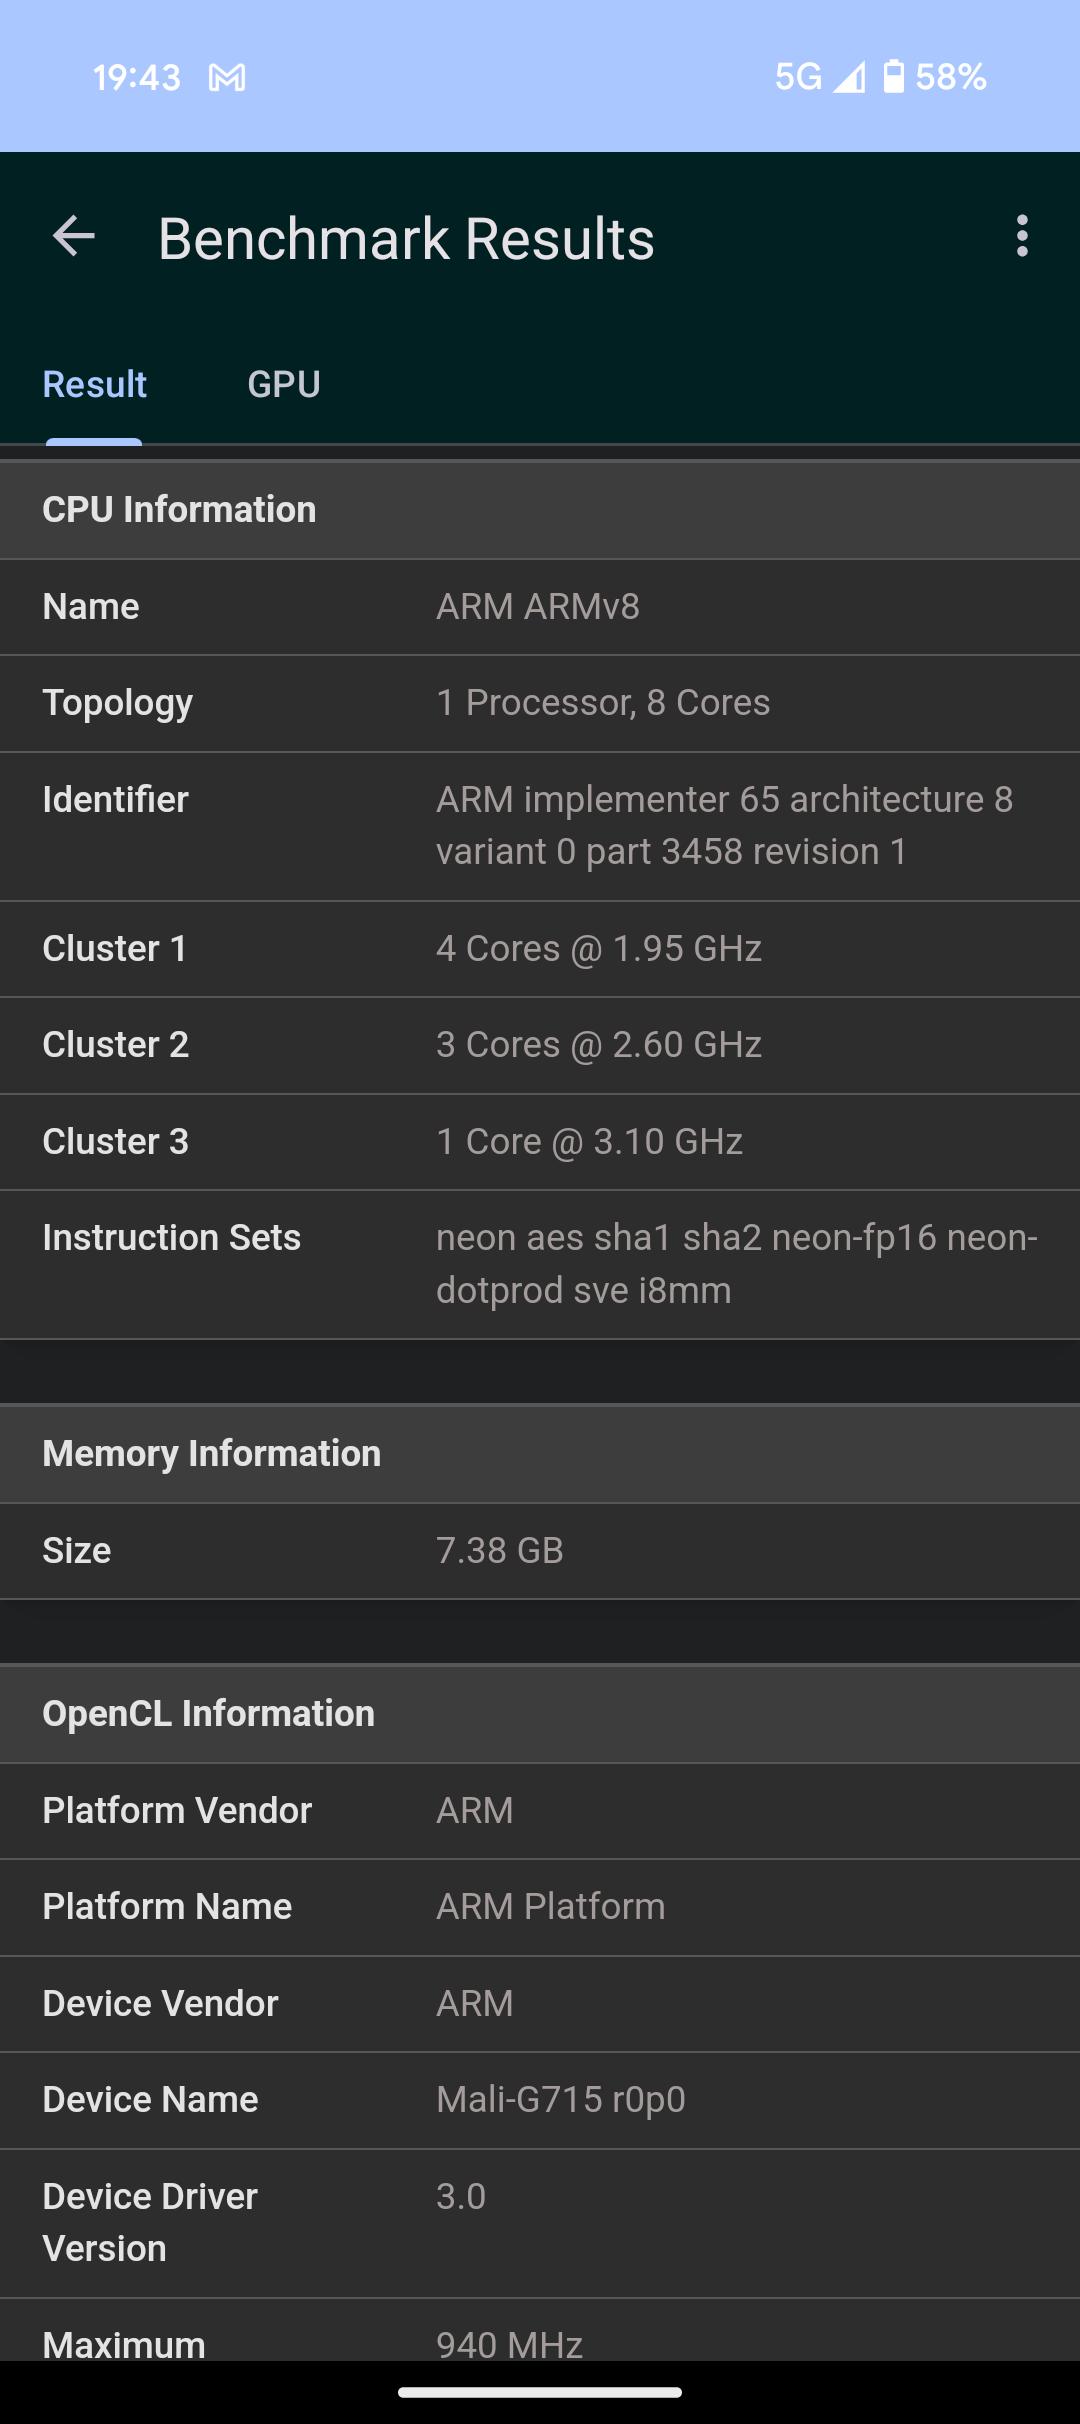Tap the Identifier row value

(x=724, y=826)
